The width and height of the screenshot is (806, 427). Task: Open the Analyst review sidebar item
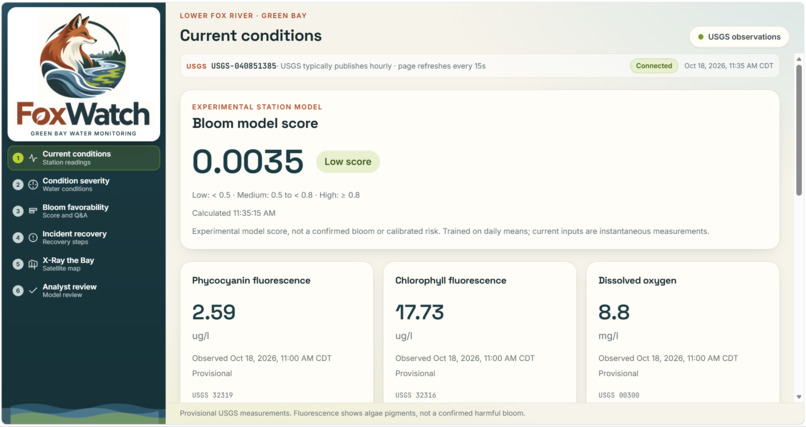84,291
